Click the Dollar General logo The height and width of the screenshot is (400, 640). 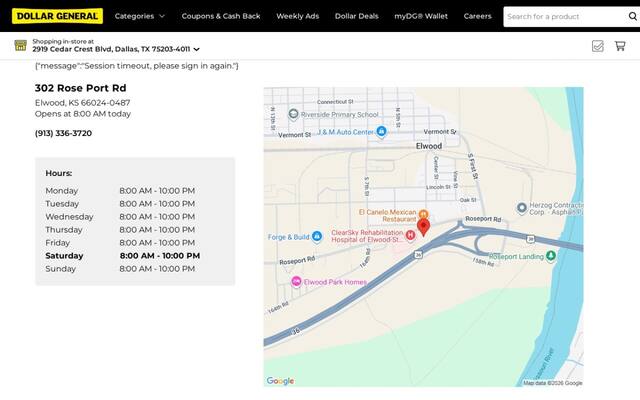point(57,16)
